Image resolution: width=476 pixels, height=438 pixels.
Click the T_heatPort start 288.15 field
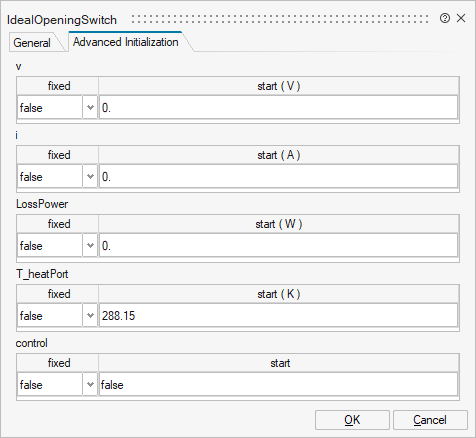[278, 315]
